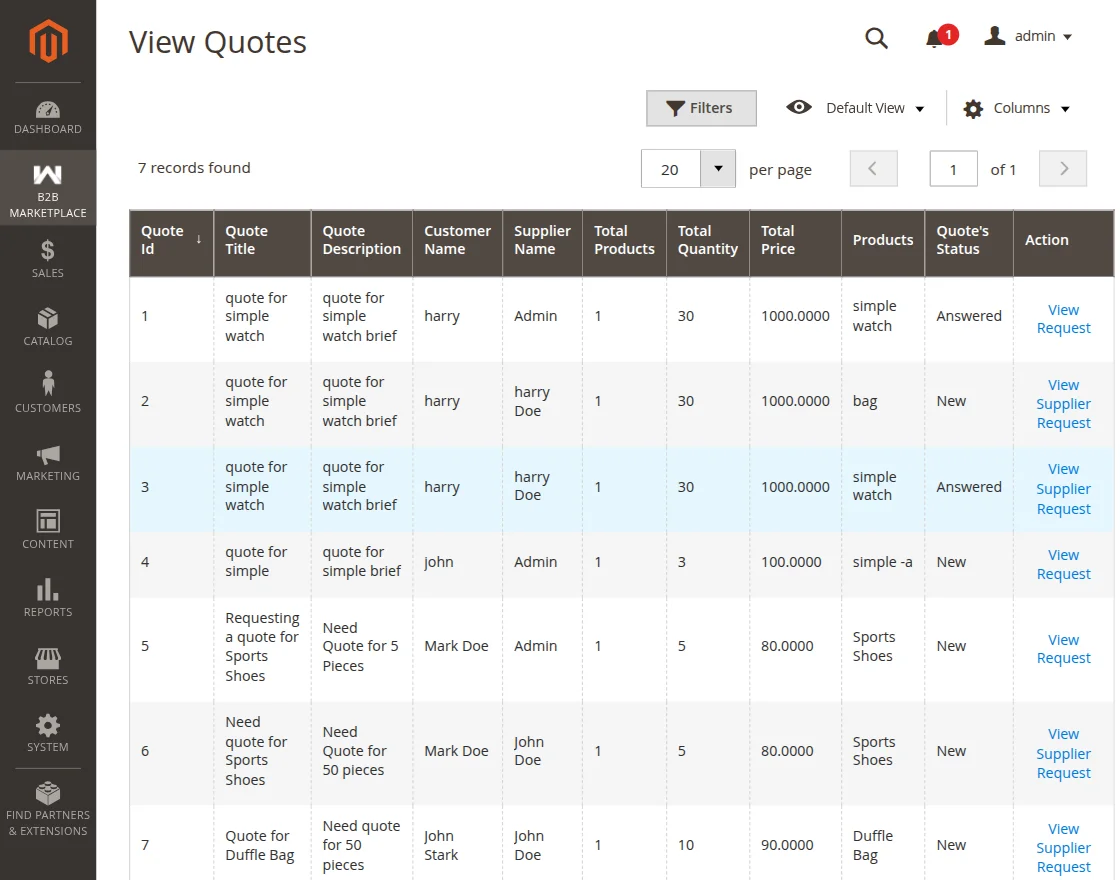Open the Catalog sidebar icon

pos(47,323)
